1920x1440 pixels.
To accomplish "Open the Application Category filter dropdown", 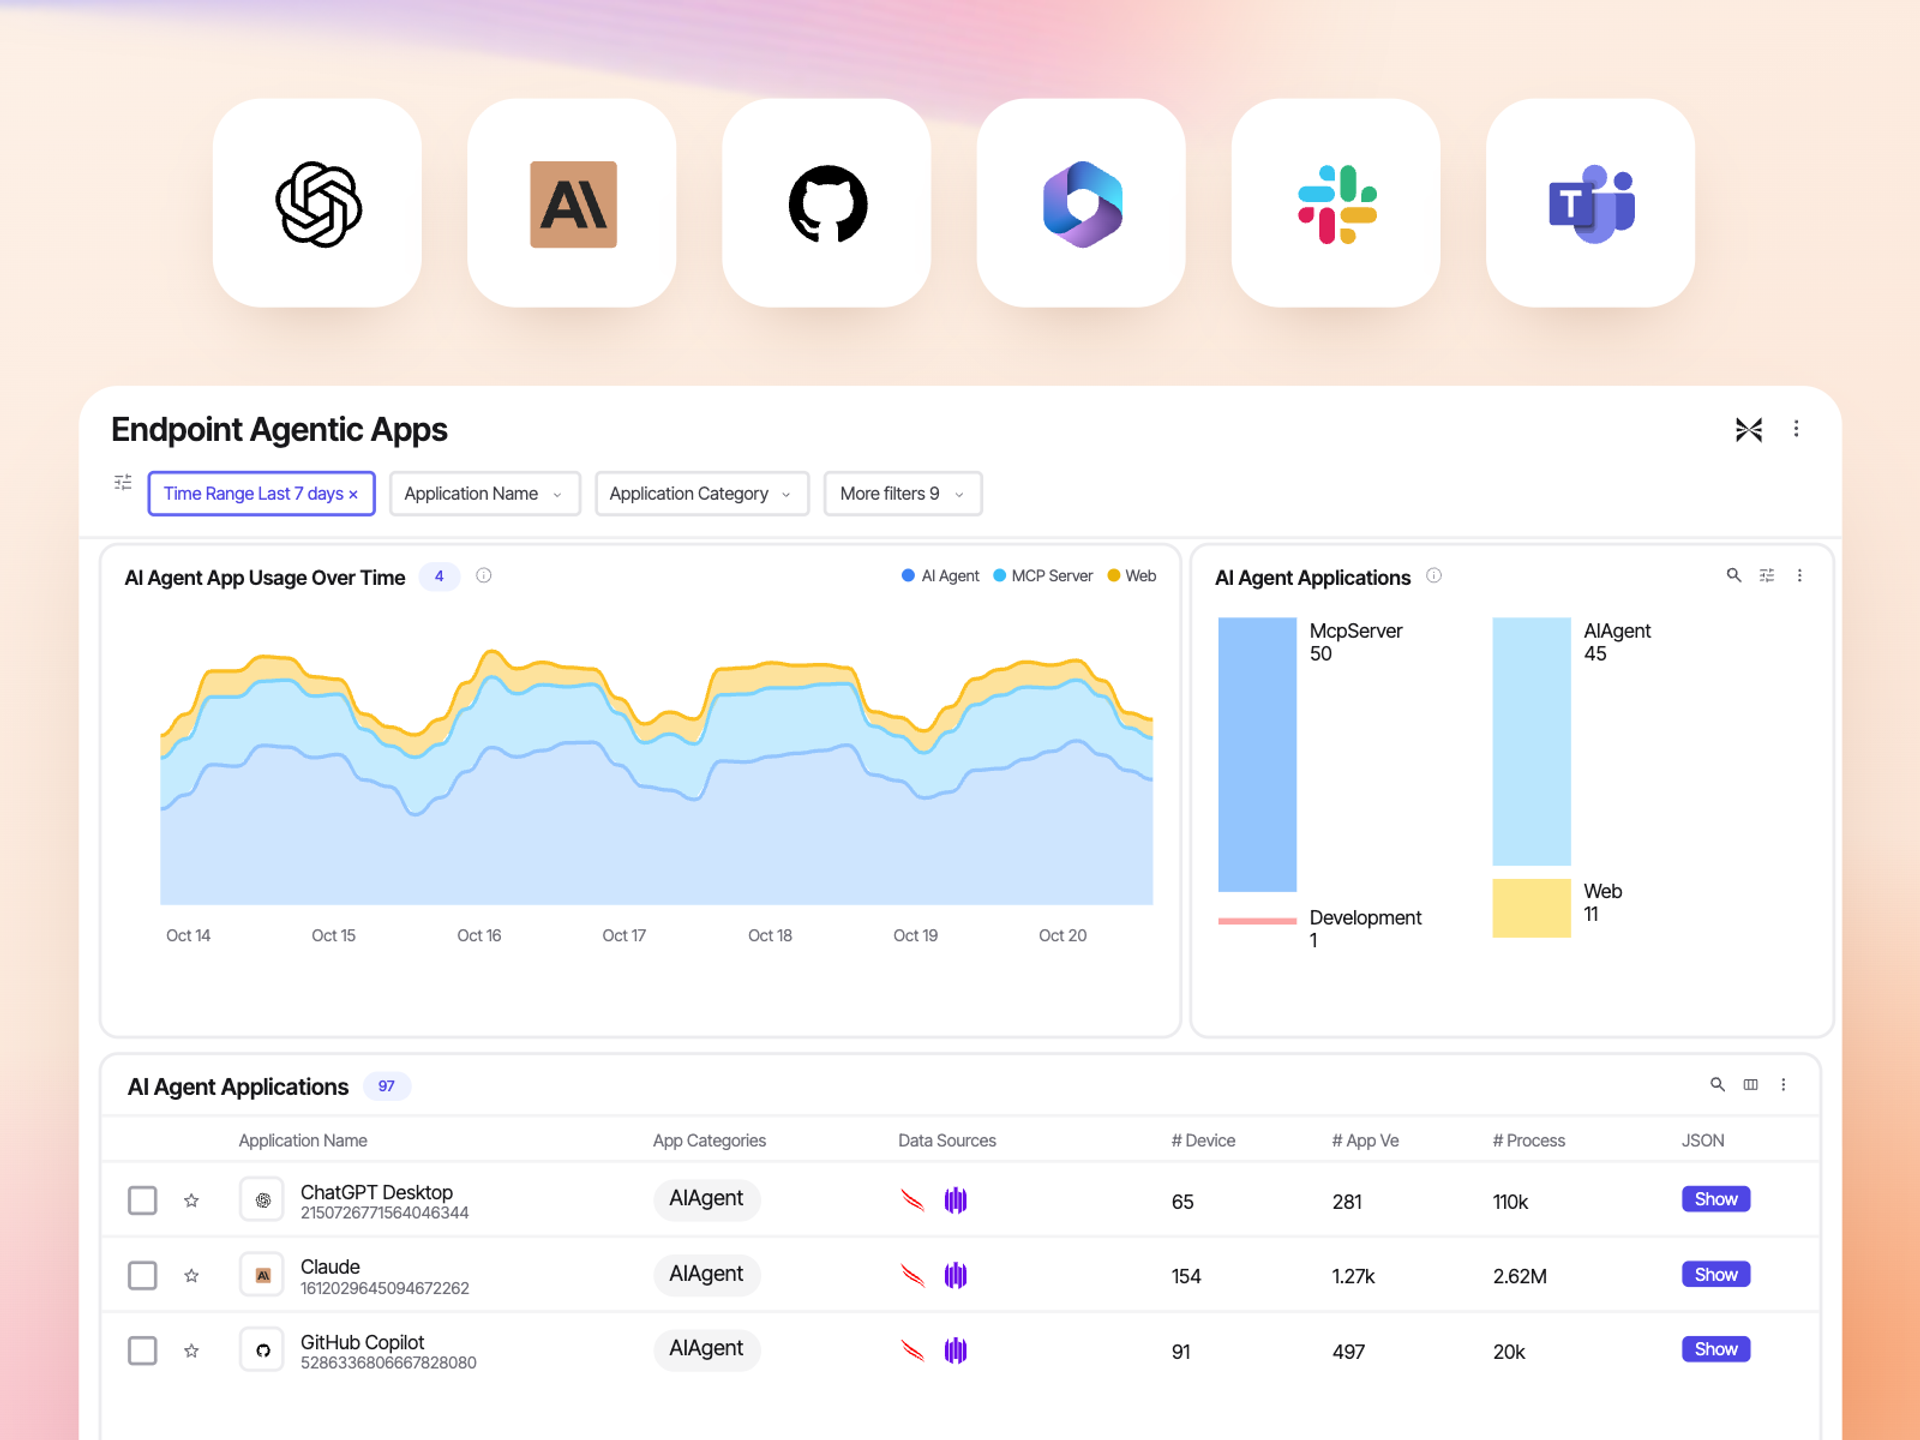I will (x=702, y=493).
